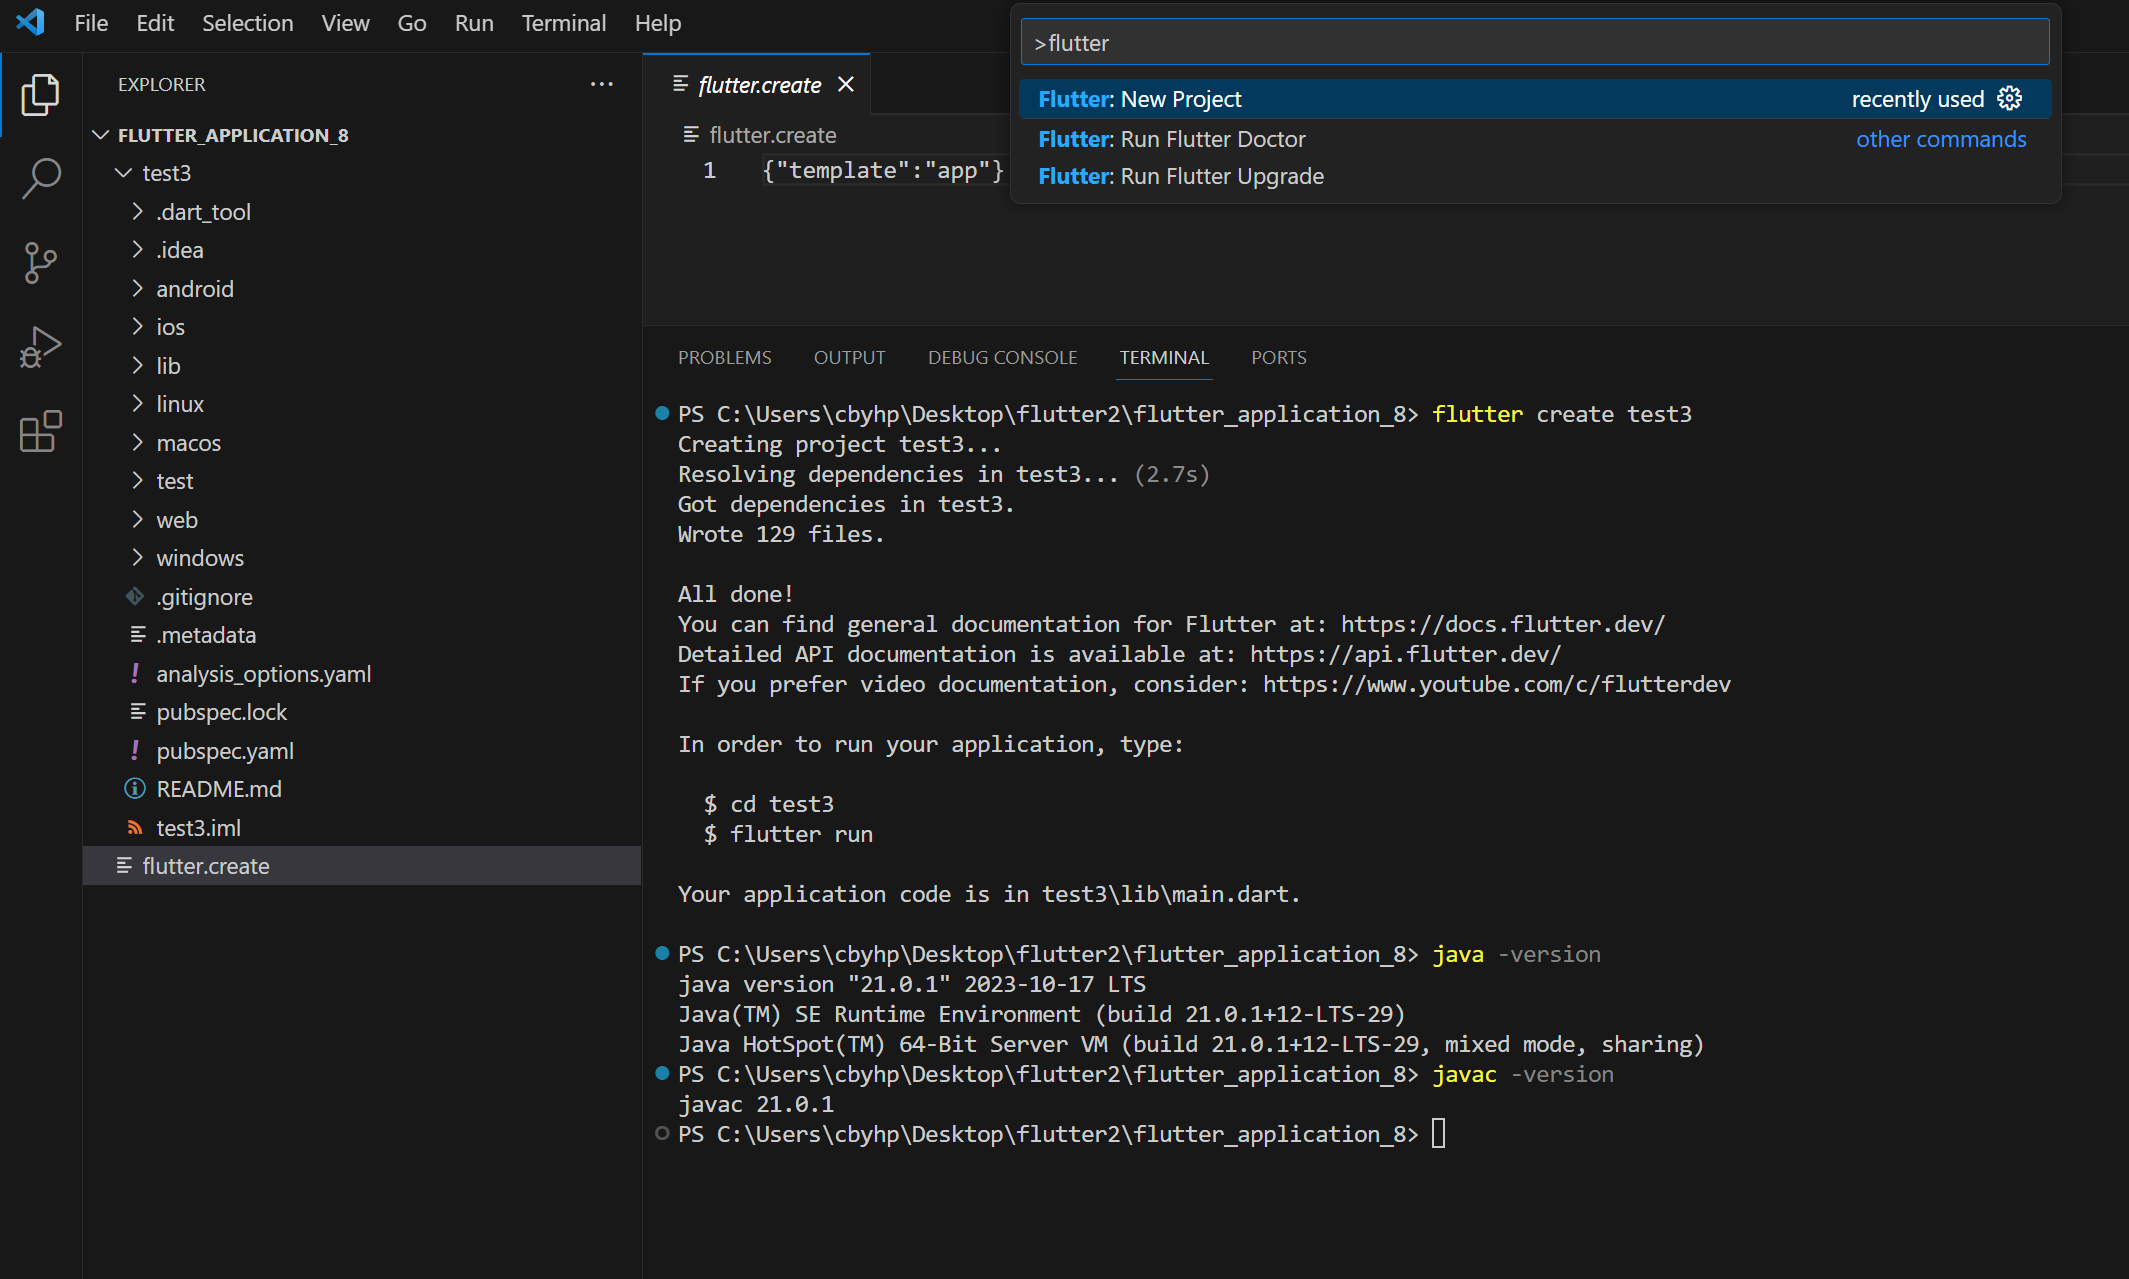Expand the linux folder
Image resolution: width=2129 pixels, height=1279 pixels.
(137, 403)
